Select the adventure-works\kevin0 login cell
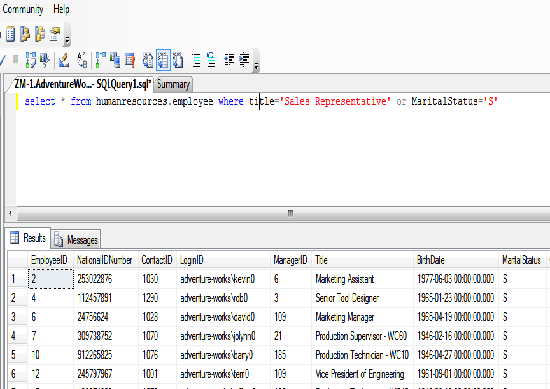Viewport: 550px width, 389px height. (223, 279)
